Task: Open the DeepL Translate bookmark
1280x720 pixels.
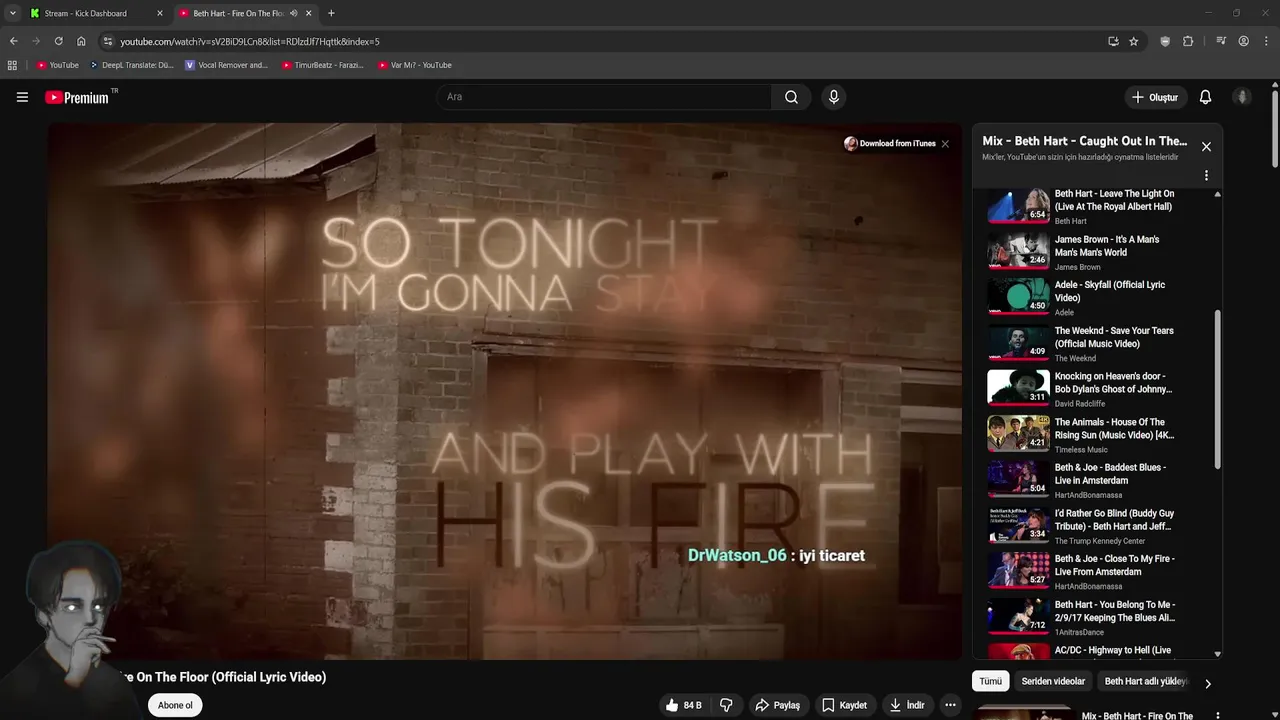Action: [x=132, y=65]
